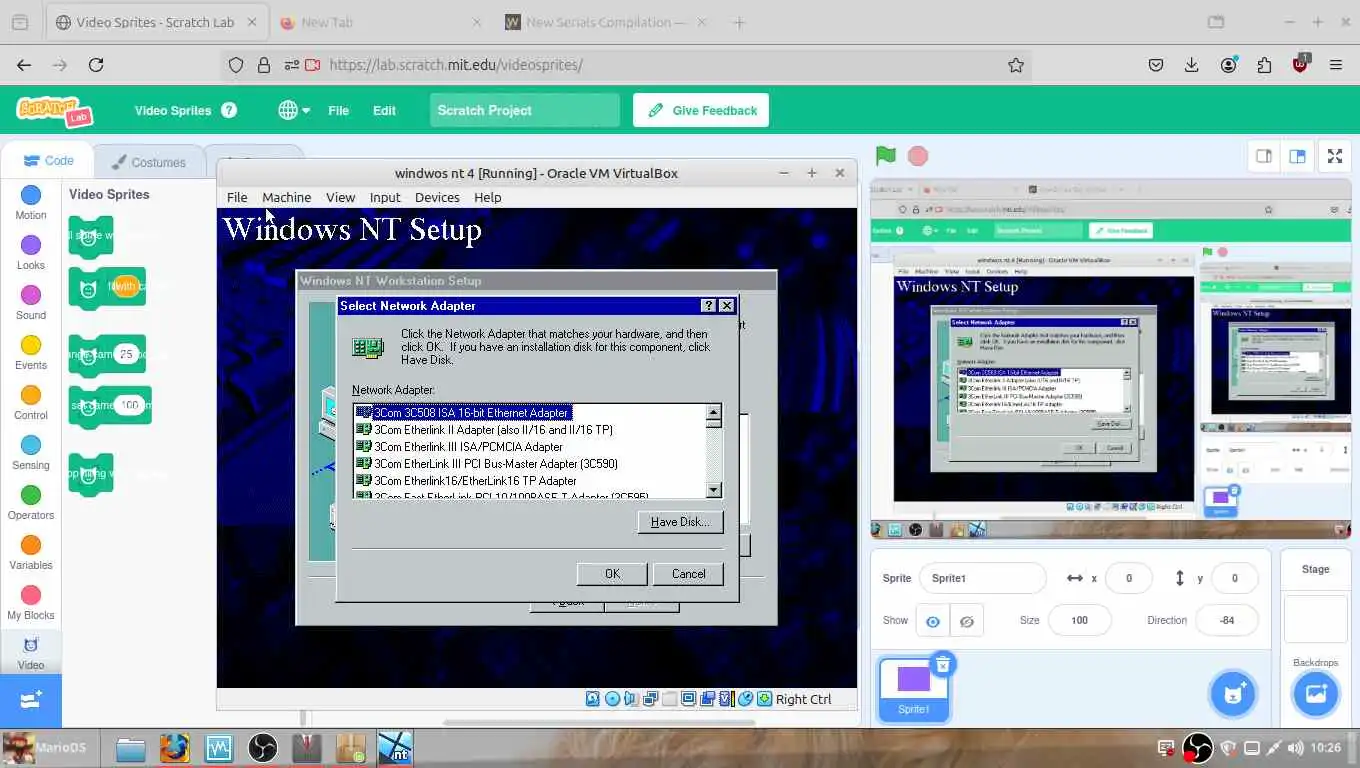Click the VirtualBox hard disk status icon
1360x768 pixels.
(x=594, y=699)
